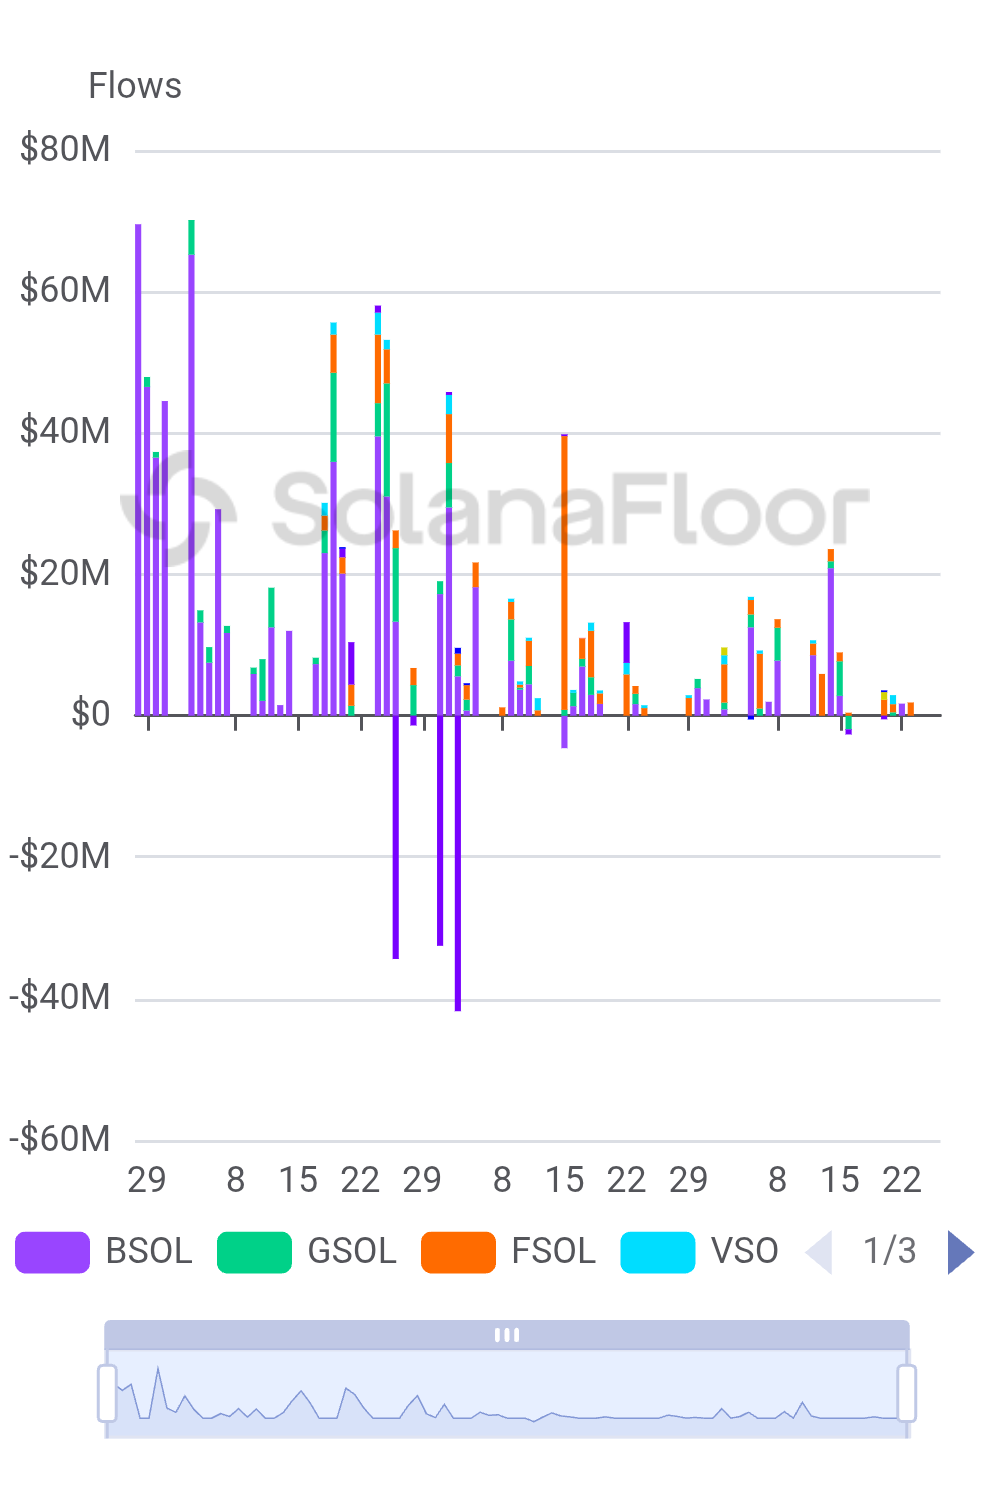Image resolution: width=990 pixels, height=1500 pixels.
Task: Select the tallest purple bar at far left
Action: point(138,470)
